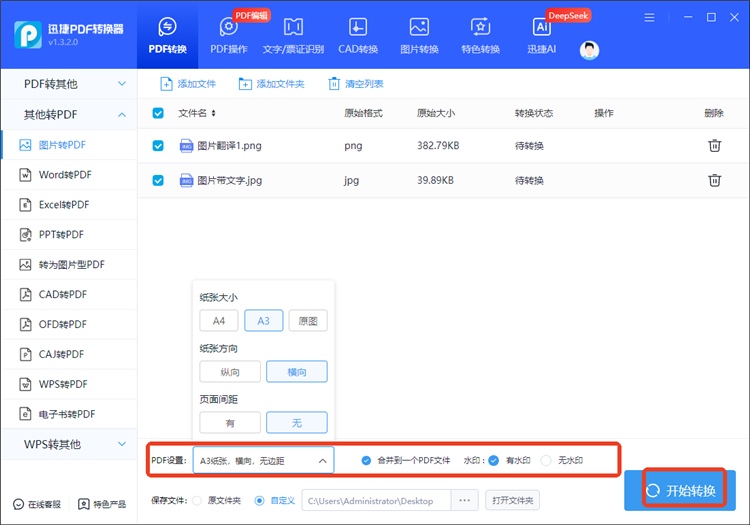750x525 pixels.
Task: Switch to the CAD转换 tab
Action: coord(358,35)
